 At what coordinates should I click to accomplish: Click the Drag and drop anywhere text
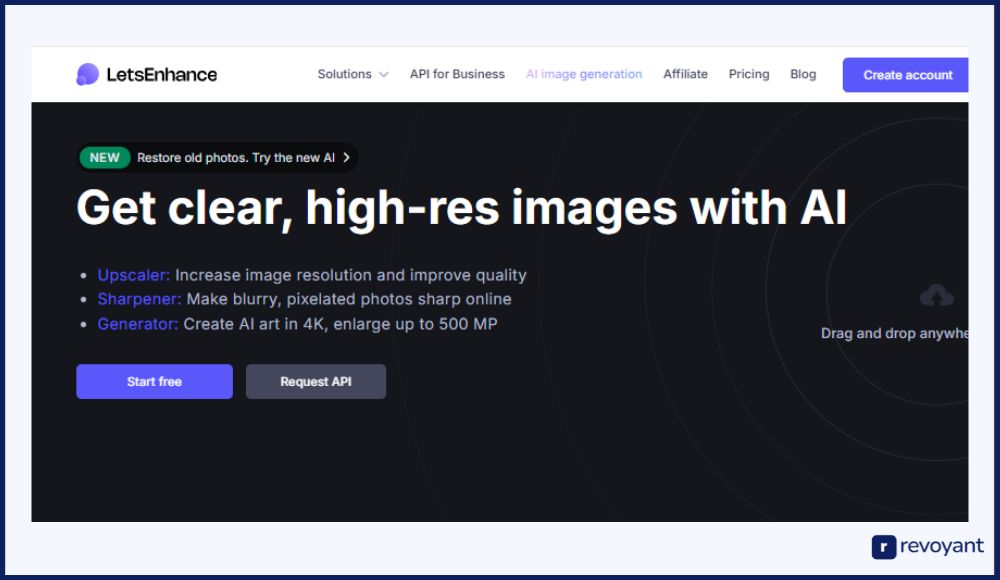894,333
